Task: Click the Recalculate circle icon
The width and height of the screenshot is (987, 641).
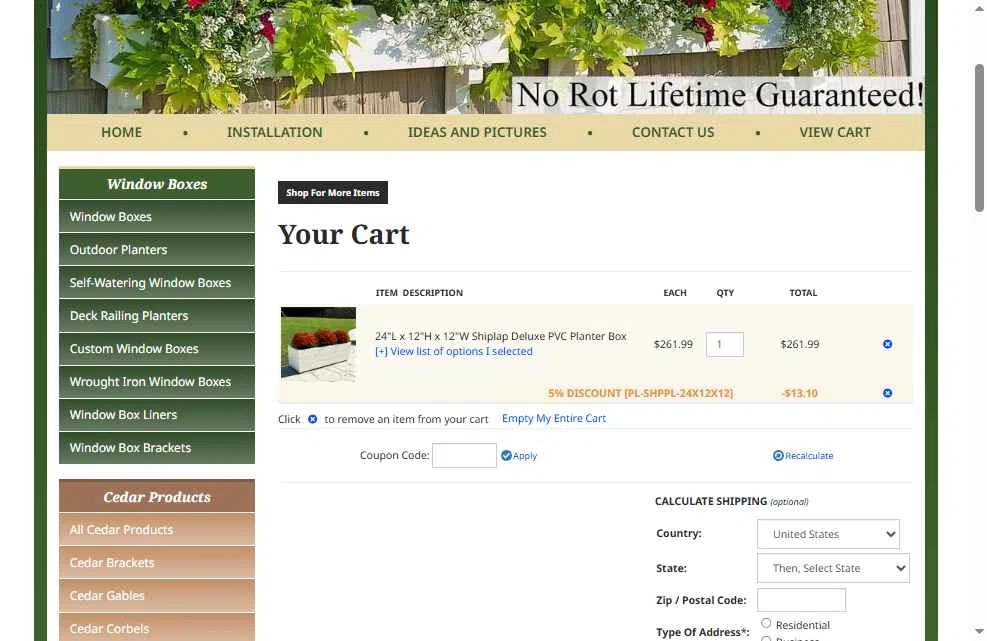Action: pyautogui.click(x=778, y=455)
